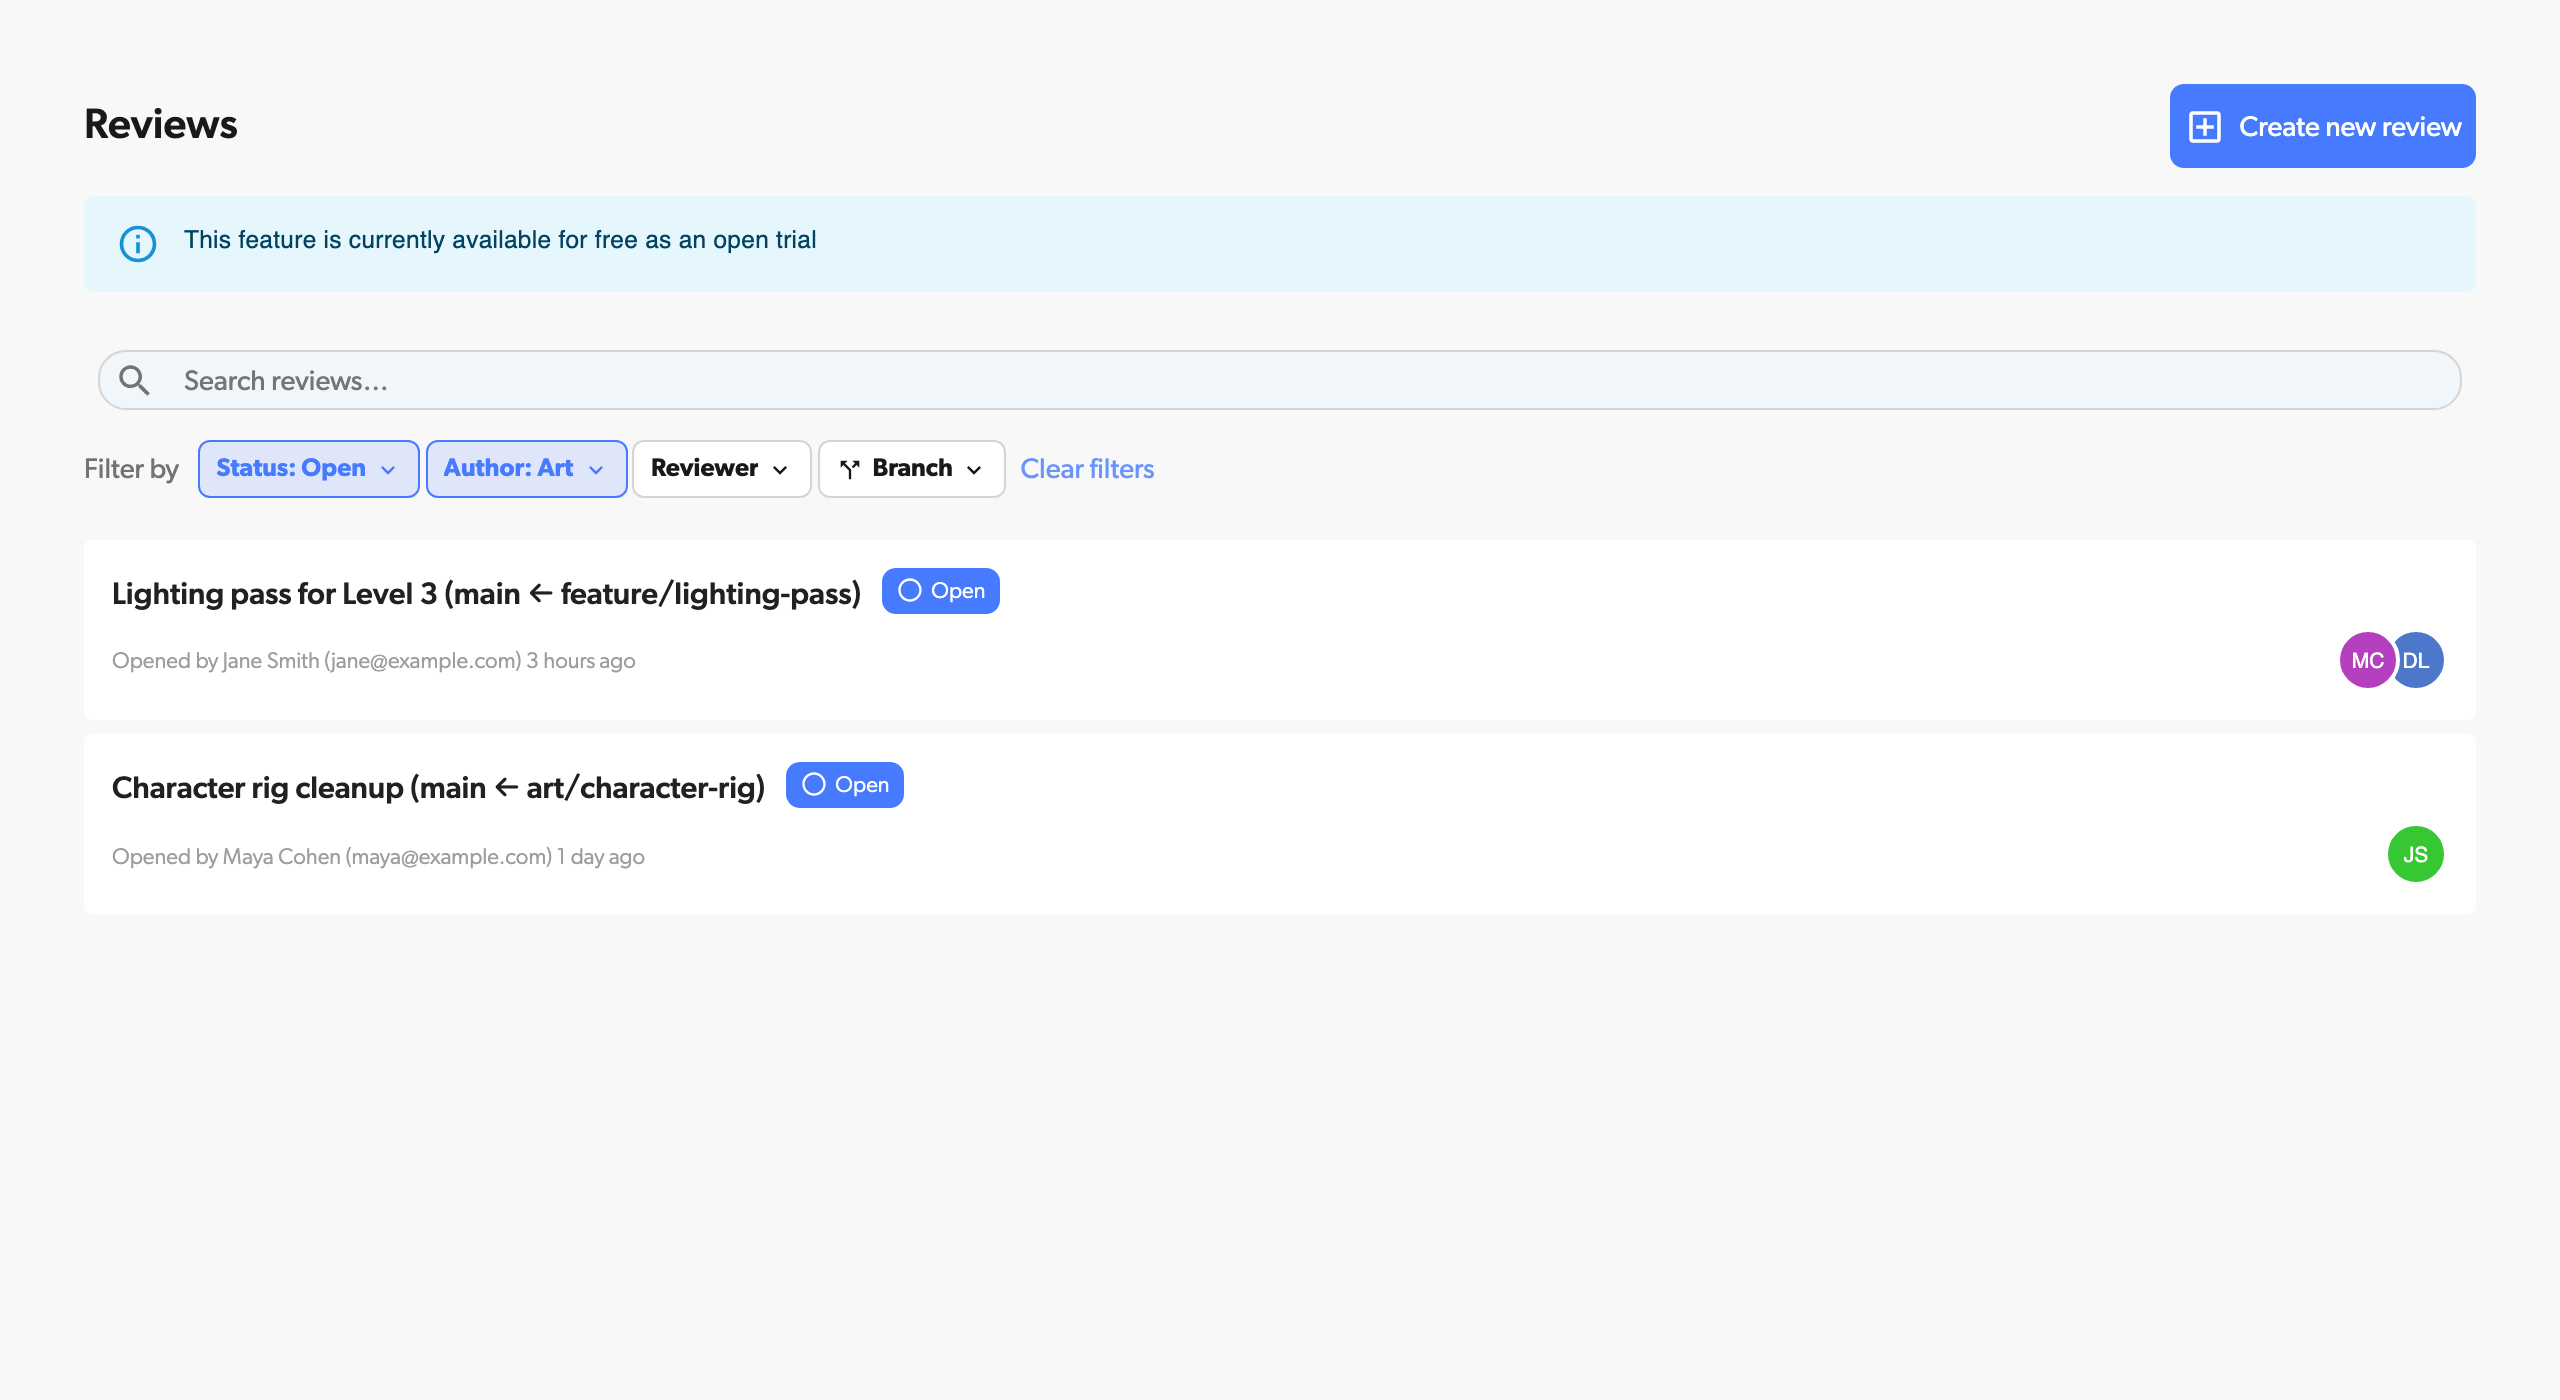Click the DL reviewer avatar
Viewport: 2560px width, 1400px height.
click(x=2420, y=660)
